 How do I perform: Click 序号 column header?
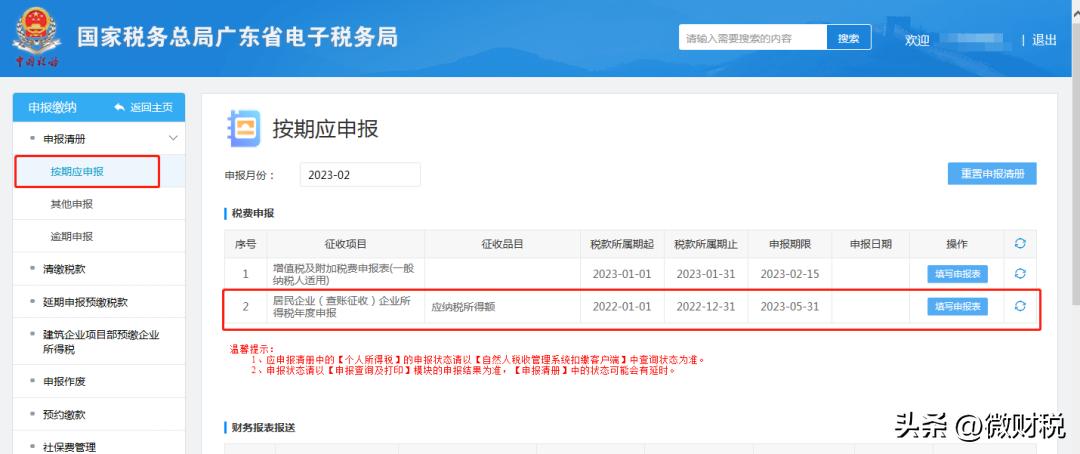pos(245,244)
